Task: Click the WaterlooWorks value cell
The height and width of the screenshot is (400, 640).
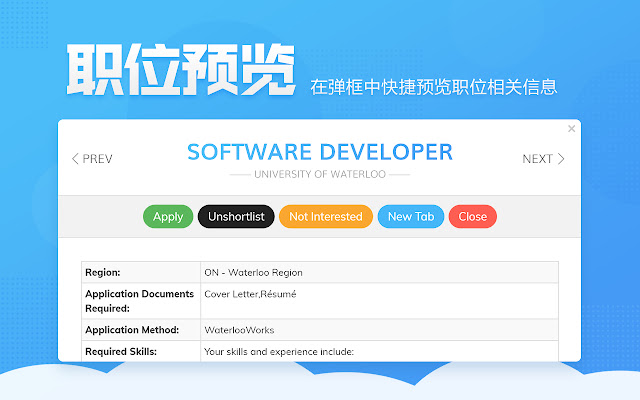Action: [x=239, y=330]
